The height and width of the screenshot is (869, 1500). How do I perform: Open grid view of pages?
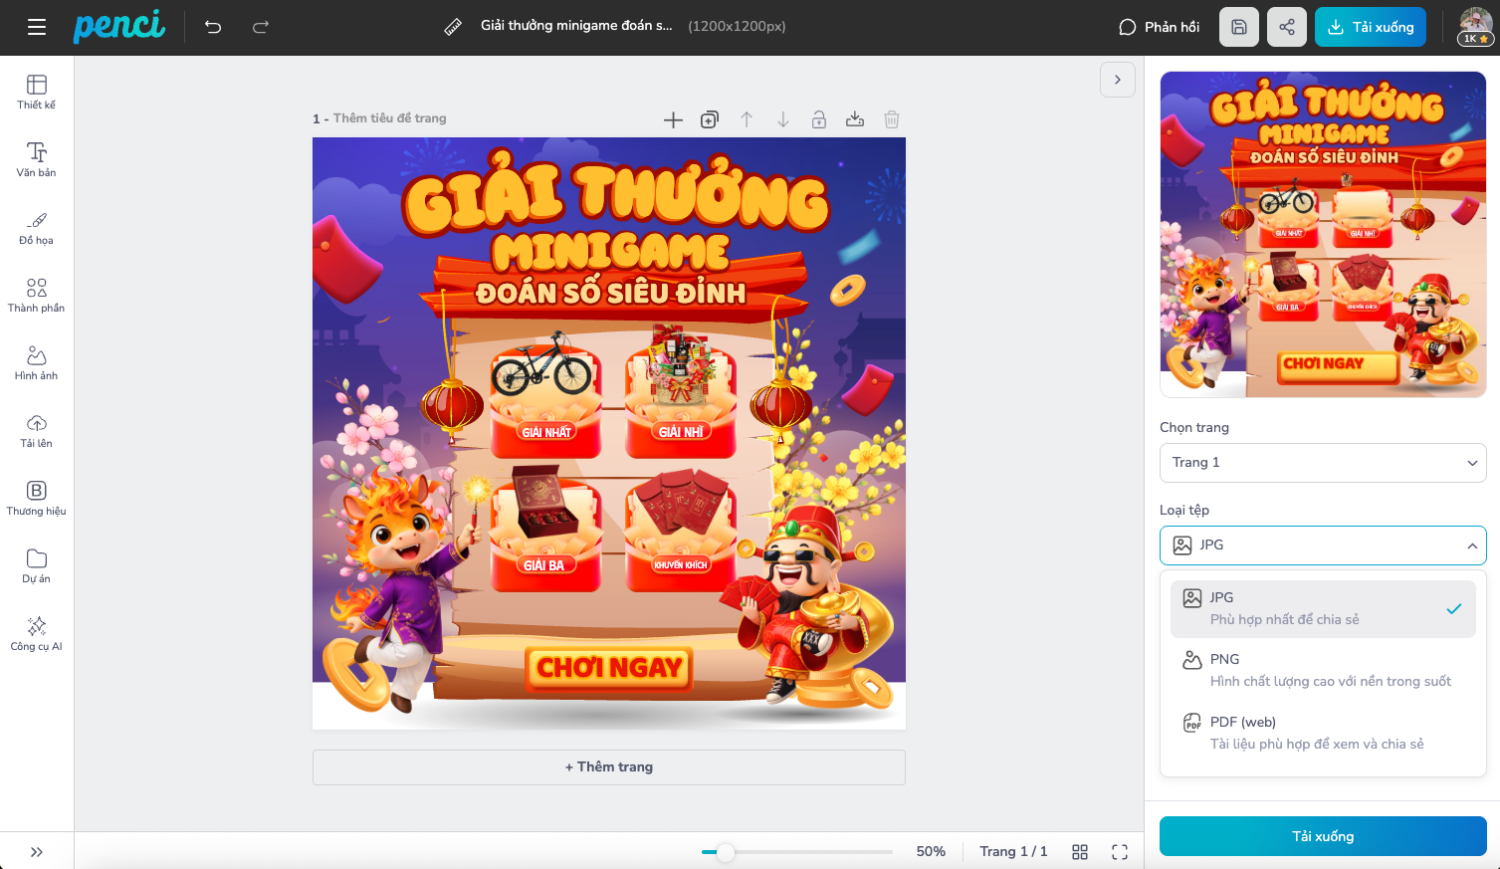pos(1079,852)
